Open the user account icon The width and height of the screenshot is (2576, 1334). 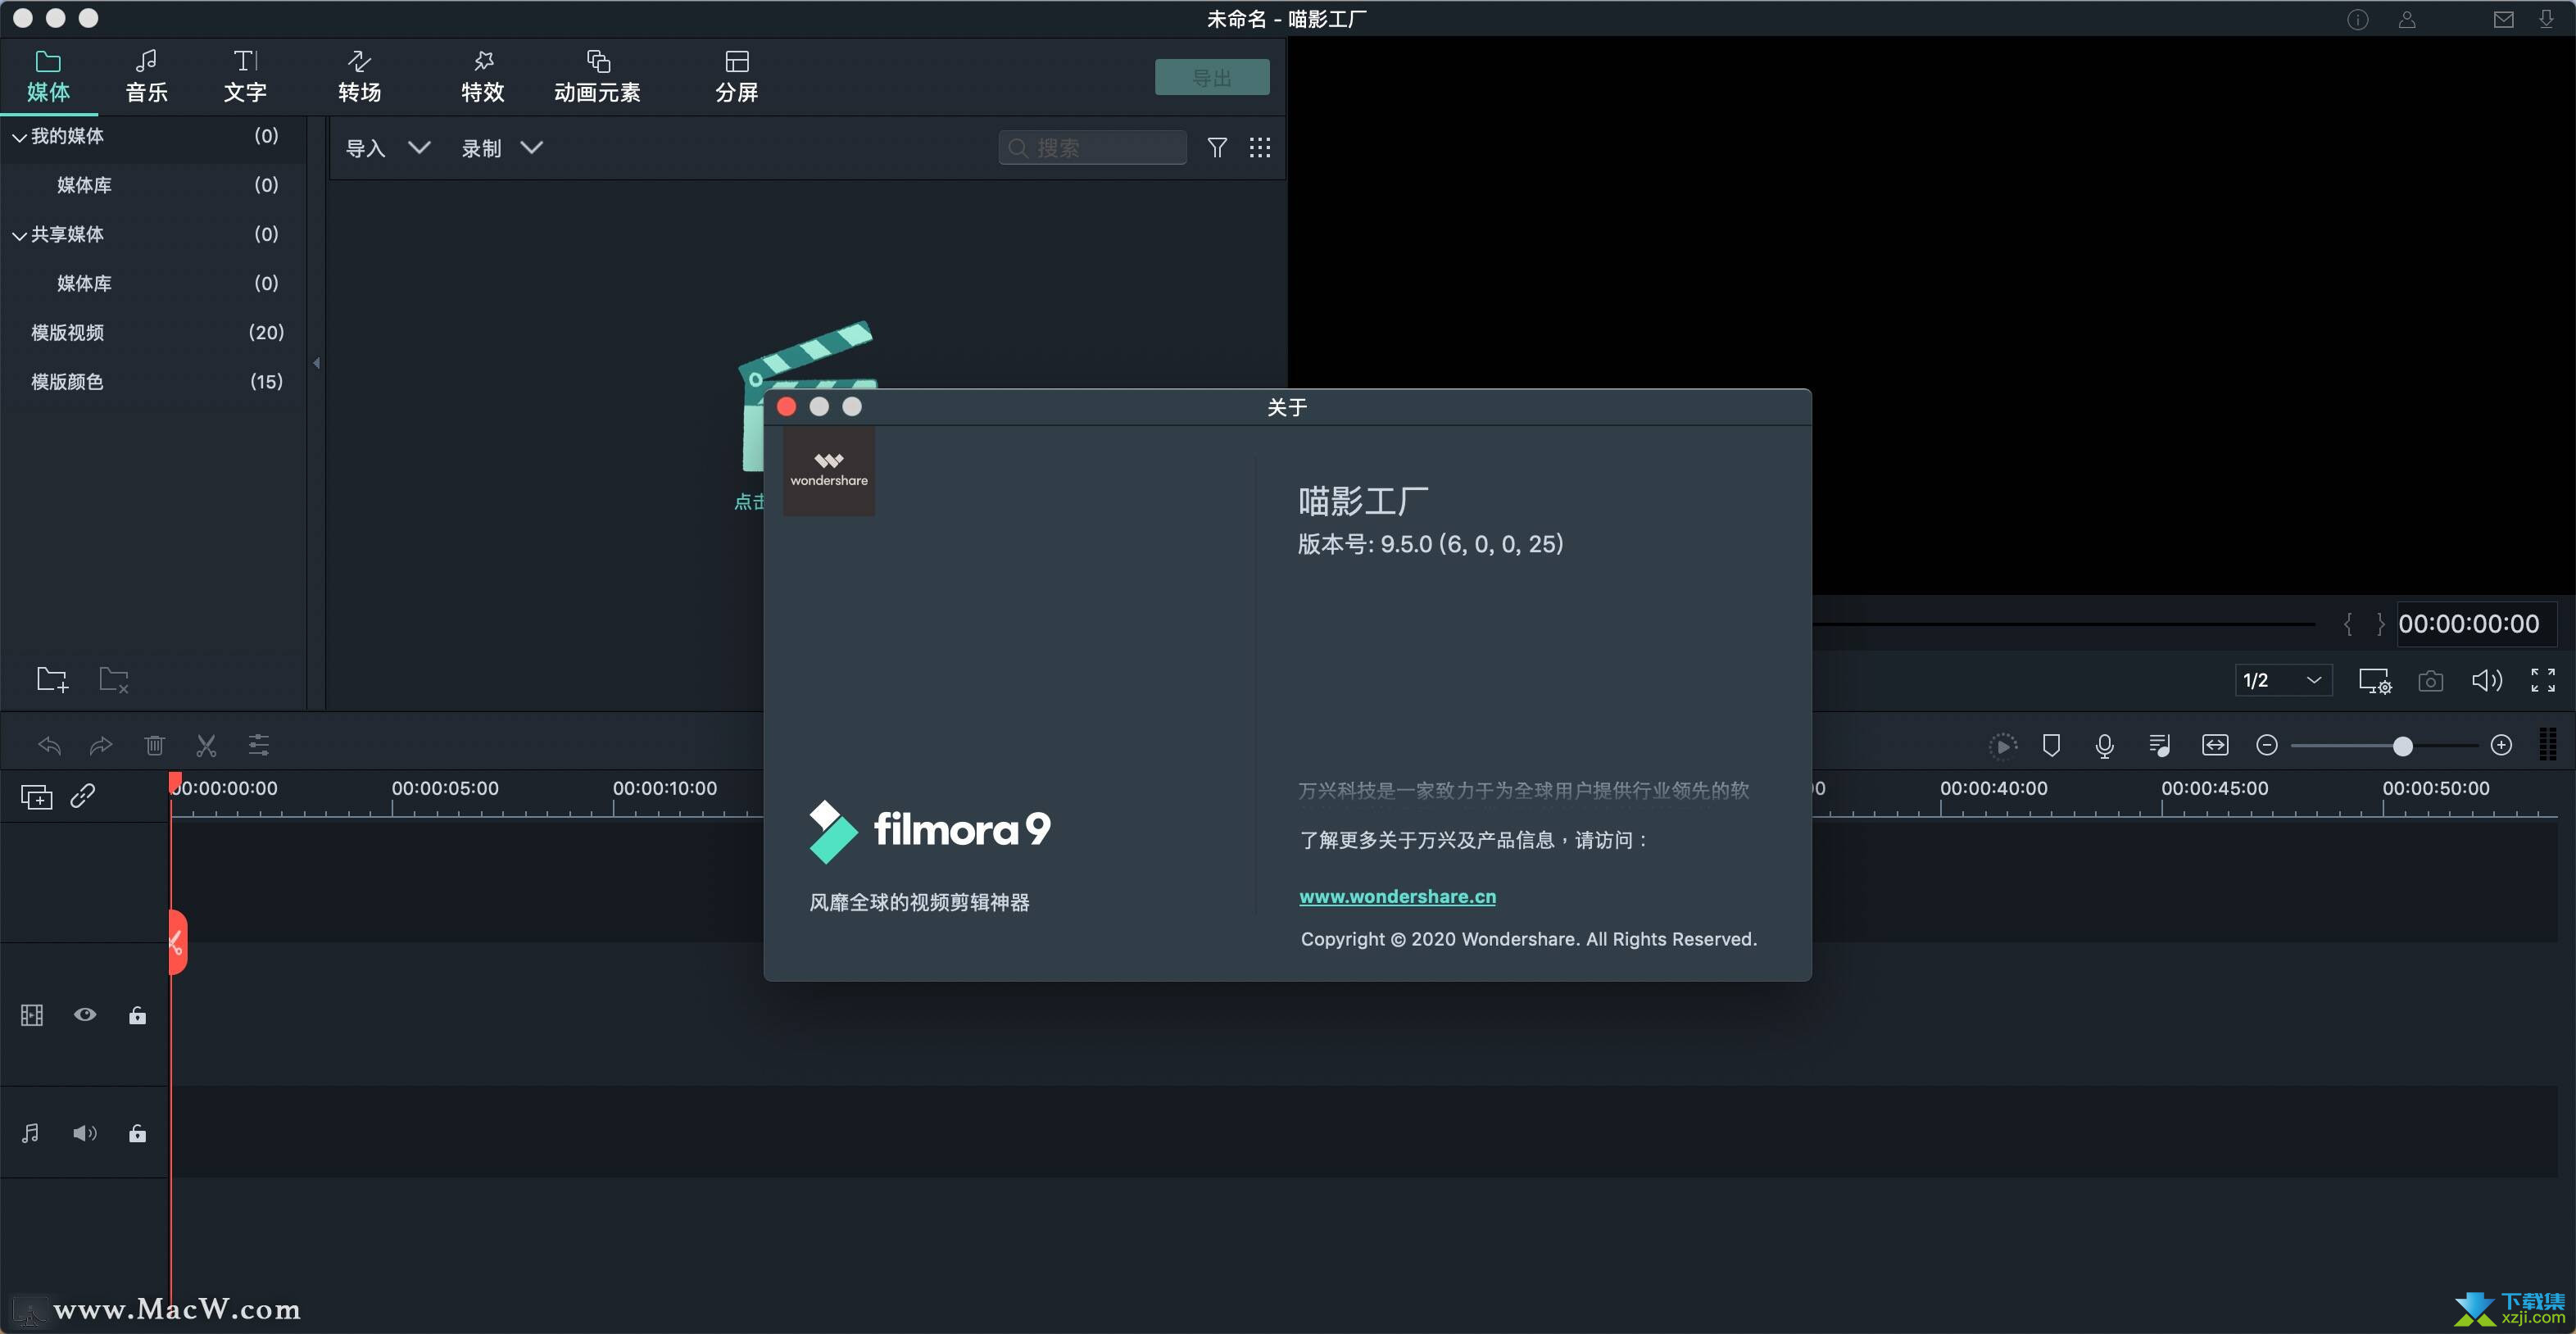coord(2407,20)
